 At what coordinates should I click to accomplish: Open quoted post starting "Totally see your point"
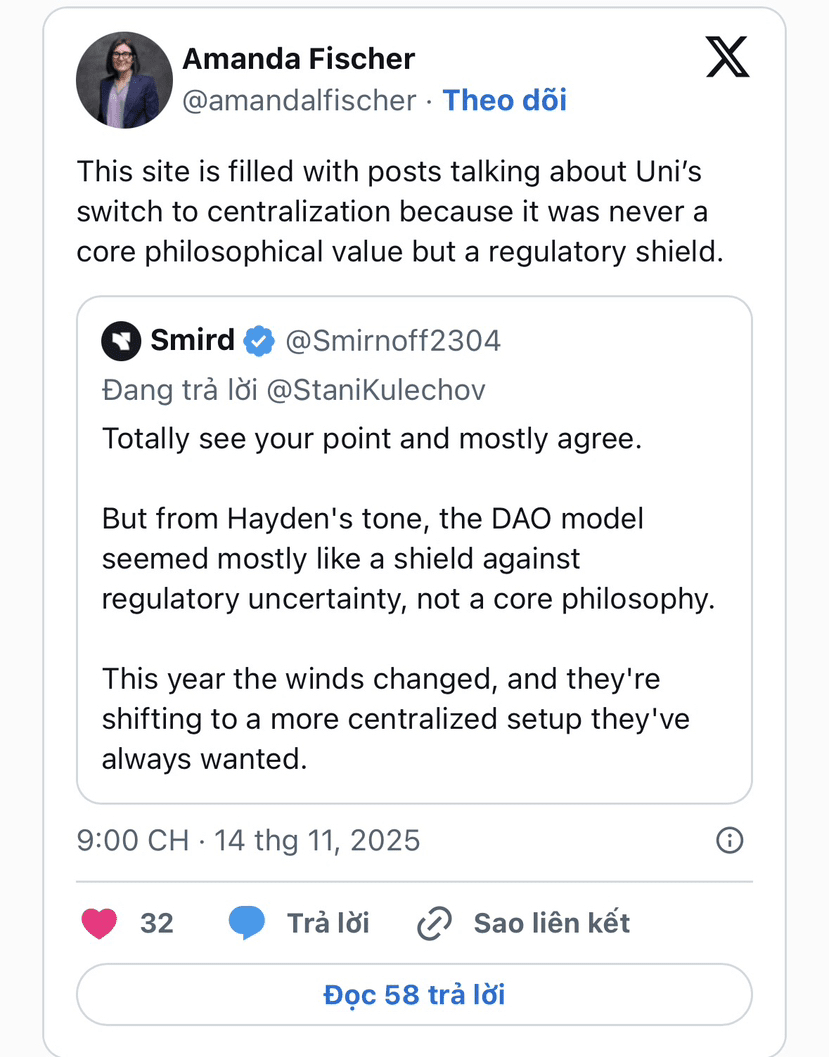click(x=413, y=598)
